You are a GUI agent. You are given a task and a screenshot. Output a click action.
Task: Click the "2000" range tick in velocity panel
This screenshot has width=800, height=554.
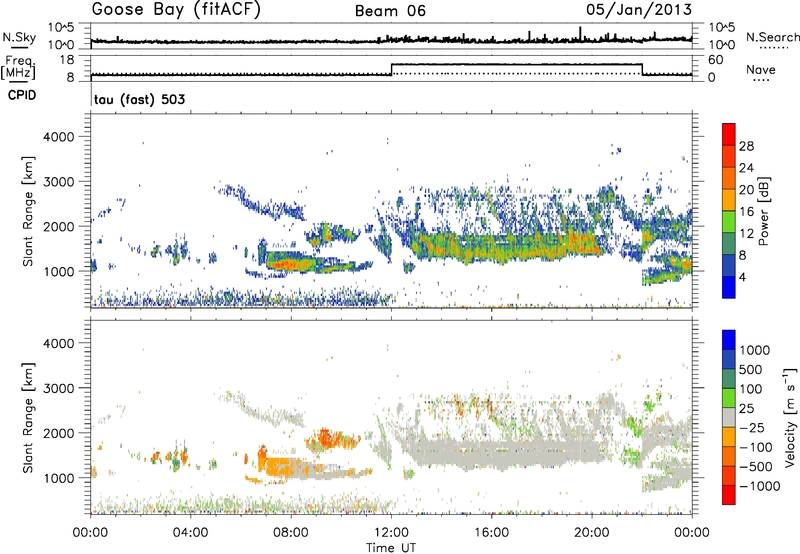[59, 433]
